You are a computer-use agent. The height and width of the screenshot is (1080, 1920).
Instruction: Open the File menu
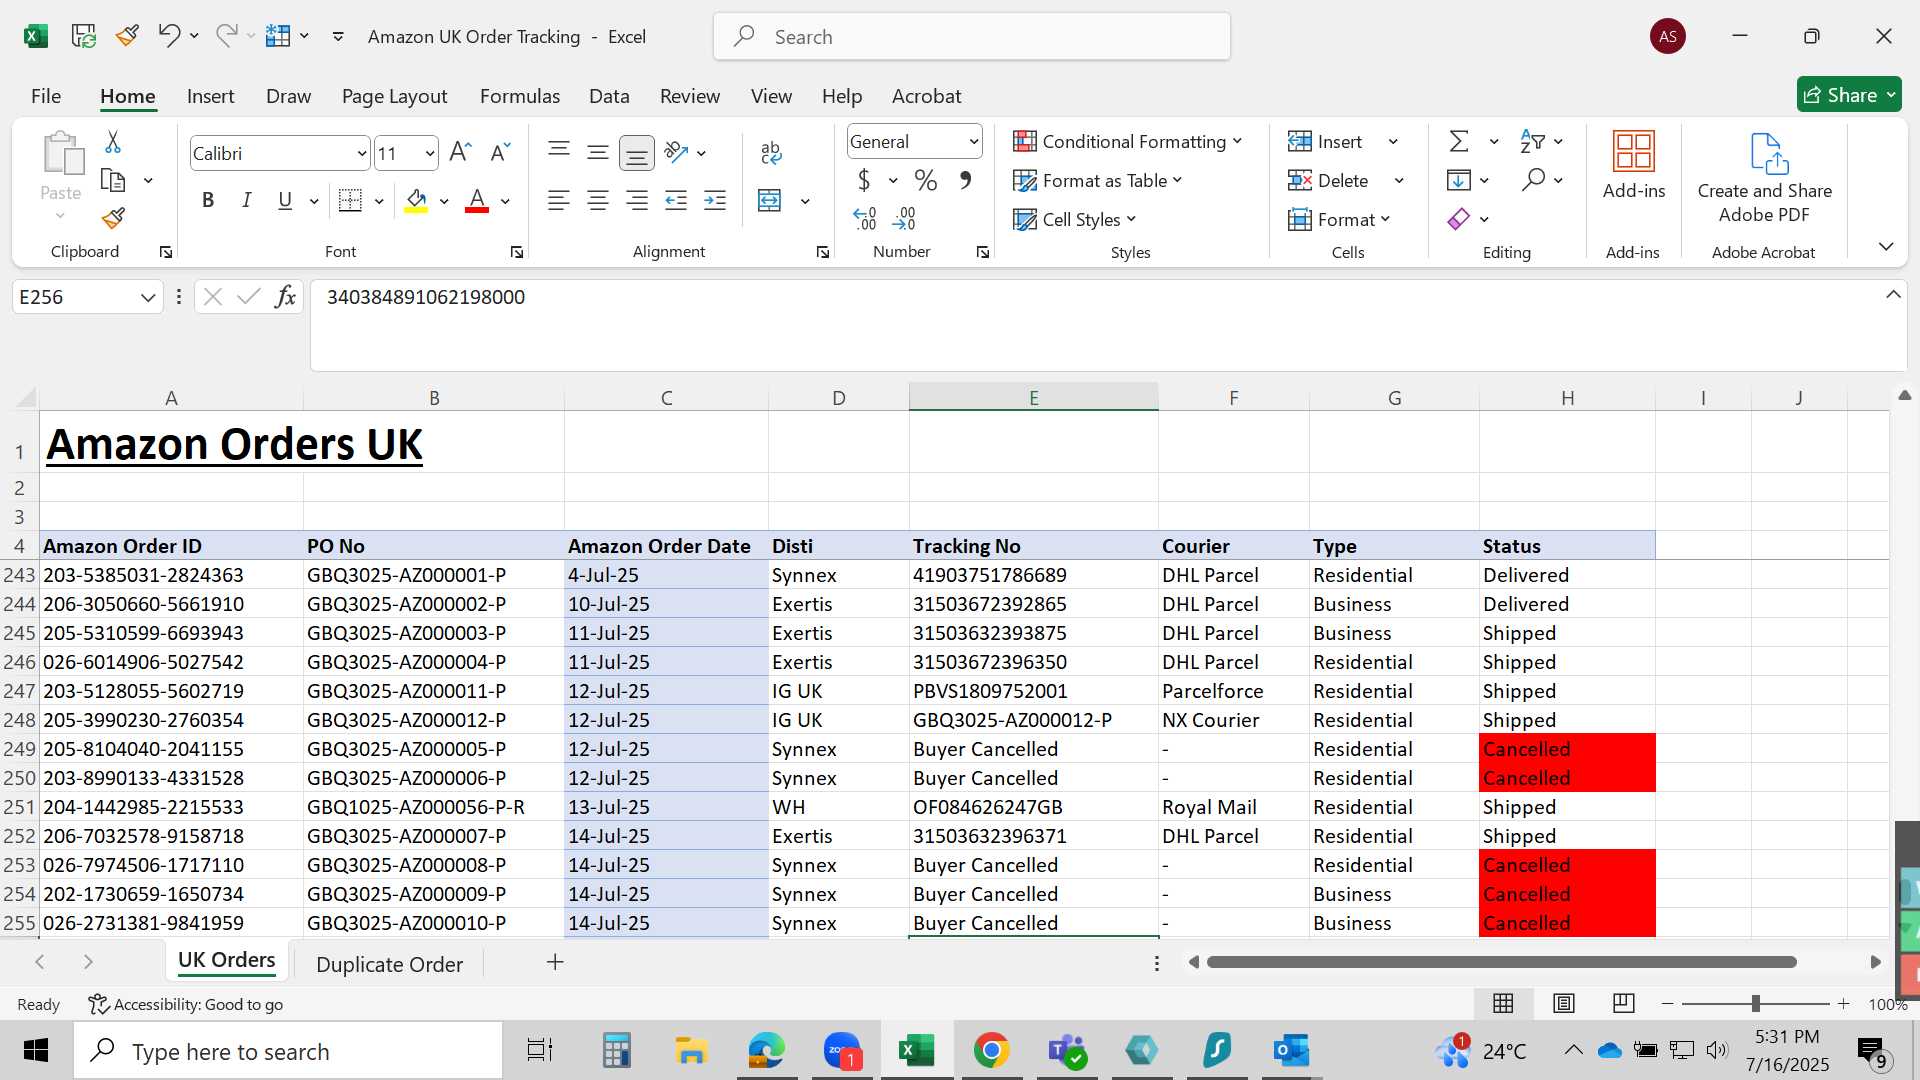[x=46, y=96]
